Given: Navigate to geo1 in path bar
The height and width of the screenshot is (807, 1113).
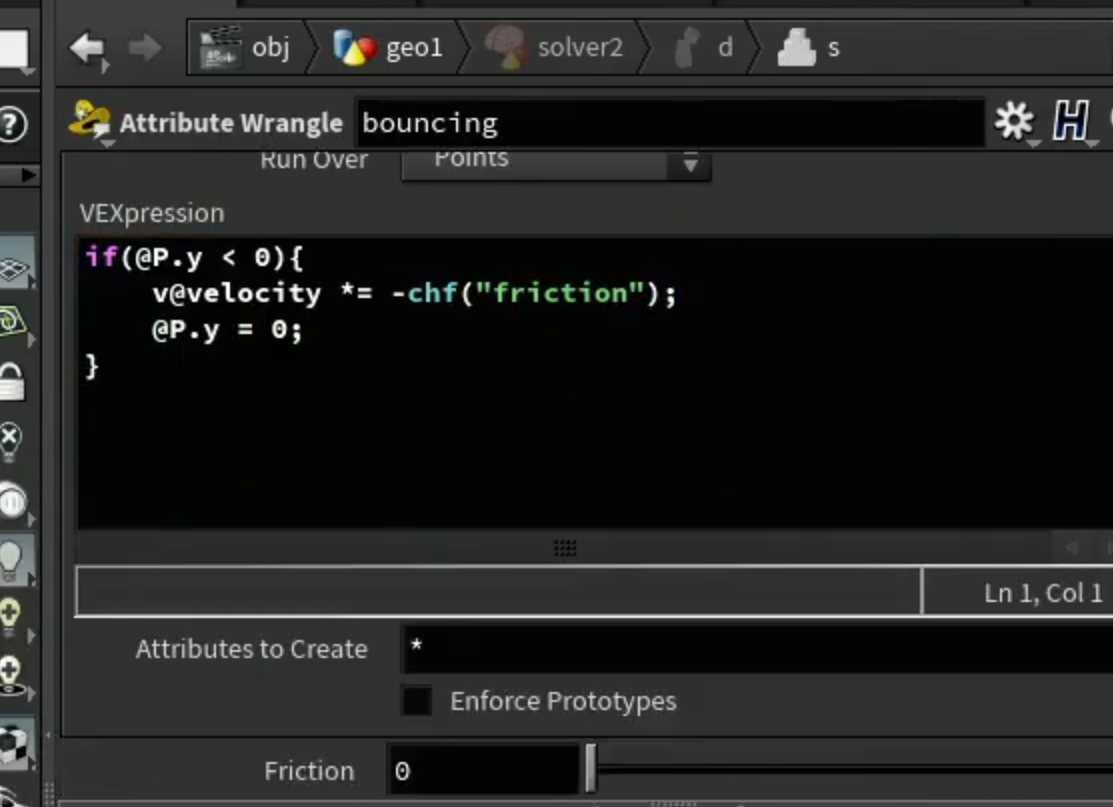Looking at the screenshot, I should (x=388, y=48).
